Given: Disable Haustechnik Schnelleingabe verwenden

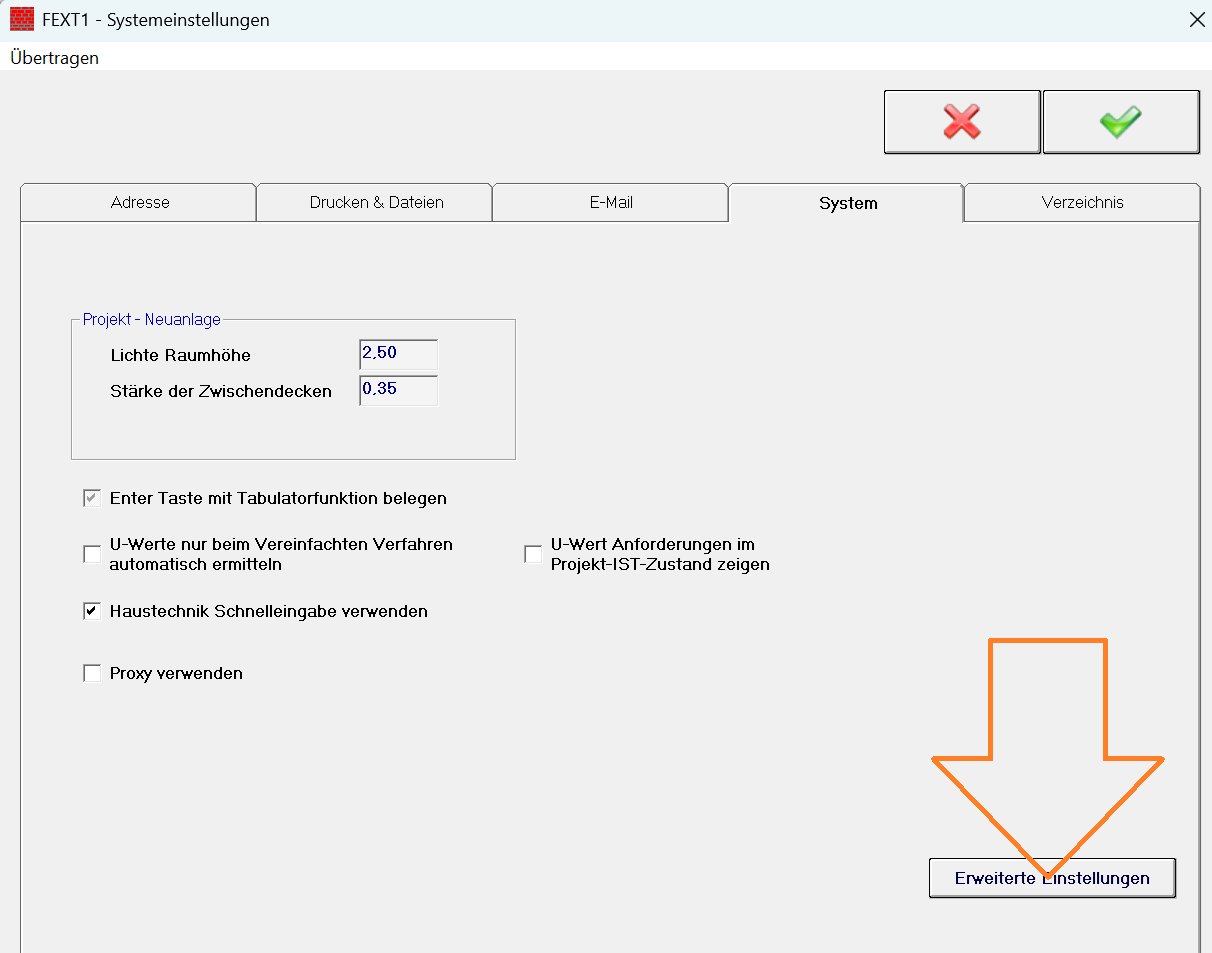Looking at the screenshot, I should point(92,611).
